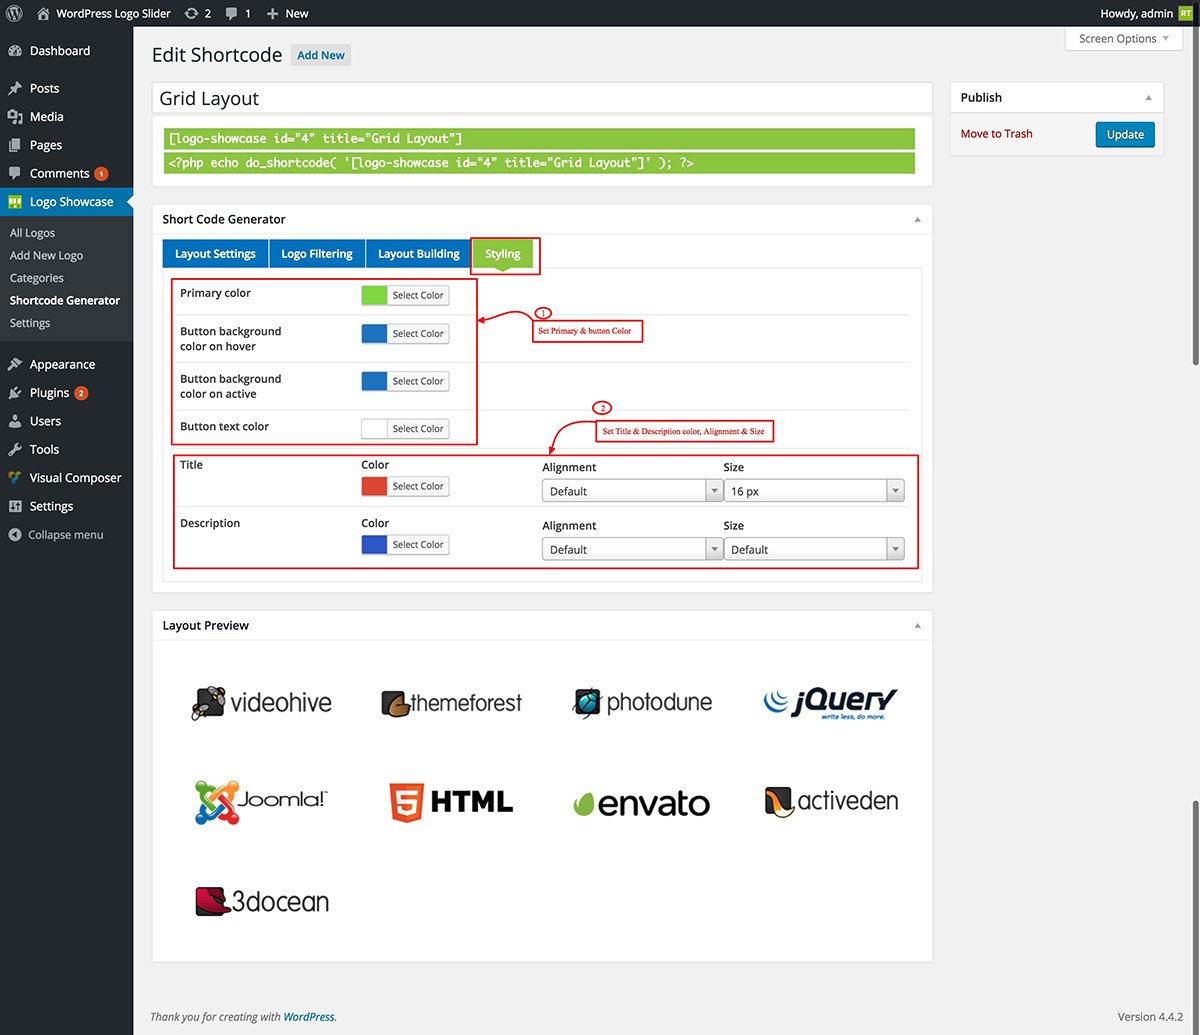Collapse the Short Code Generator panel
Image resolution: width=1200 pixels, height=1035 pixels.
tap(917, 219)
